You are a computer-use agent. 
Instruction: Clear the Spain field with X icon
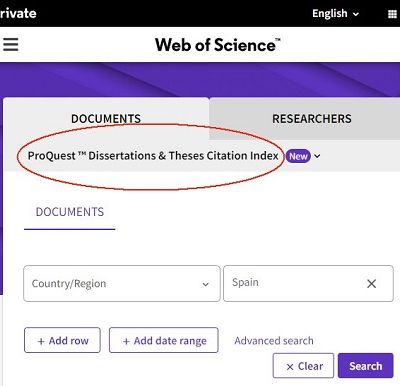point(371,284)
